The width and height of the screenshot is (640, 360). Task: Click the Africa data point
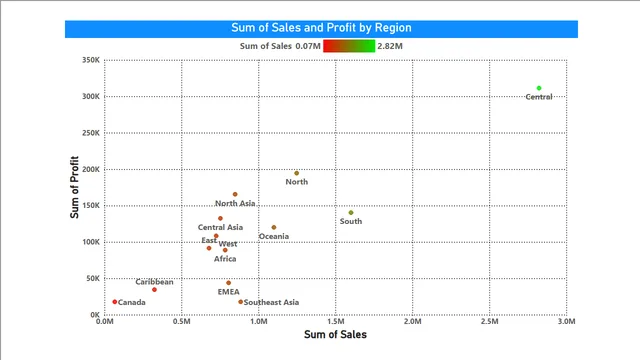225,250
